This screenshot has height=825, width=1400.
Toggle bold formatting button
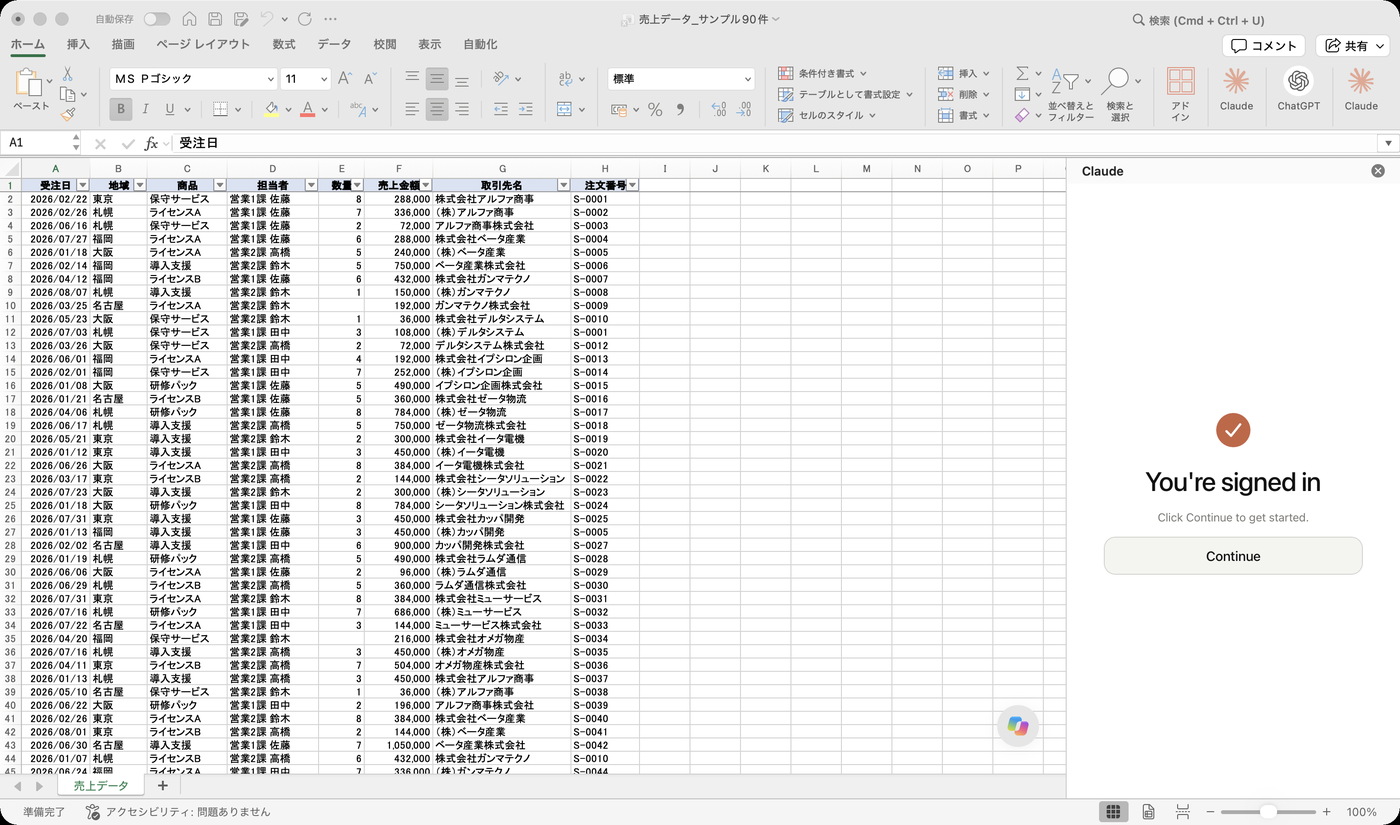pos(121,110)
